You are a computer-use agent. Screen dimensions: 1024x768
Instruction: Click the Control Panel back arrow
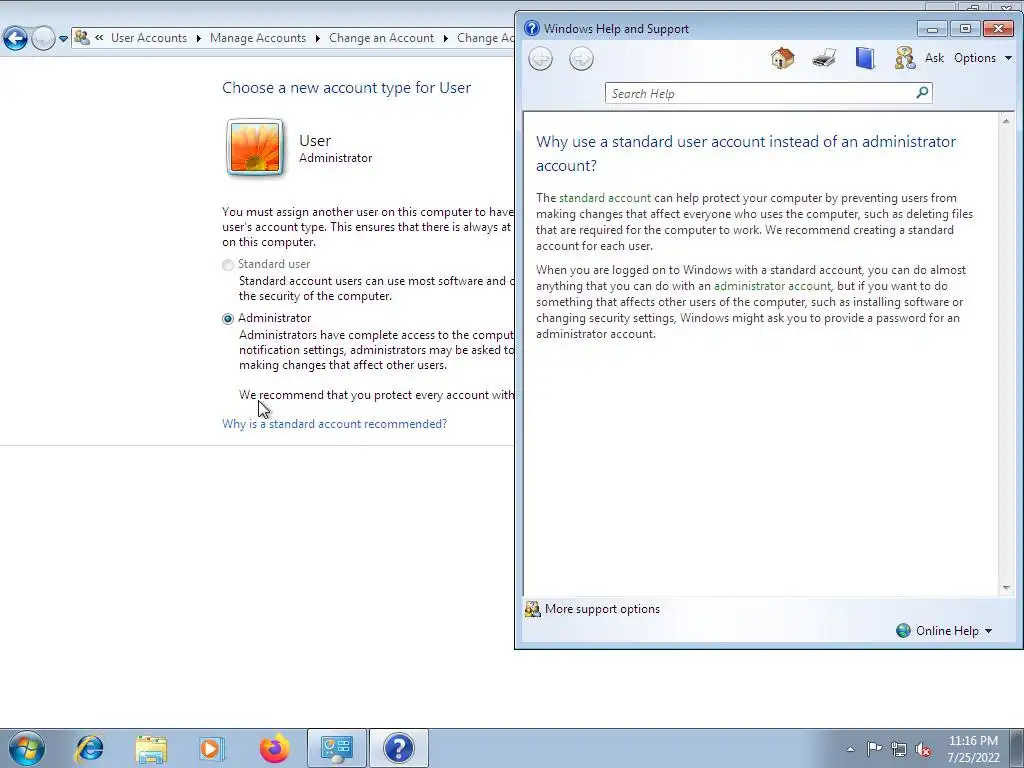click(x=15, y=38)
